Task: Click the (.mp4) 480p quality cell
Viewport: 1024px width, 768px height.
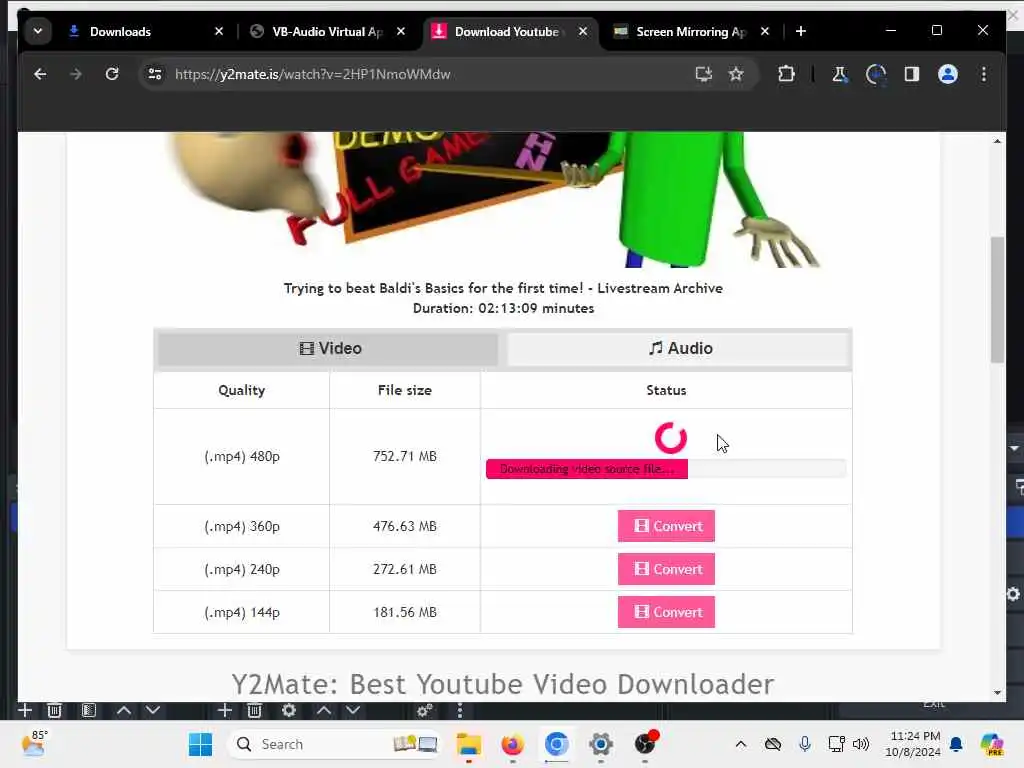Action: [x=242, y=456]
